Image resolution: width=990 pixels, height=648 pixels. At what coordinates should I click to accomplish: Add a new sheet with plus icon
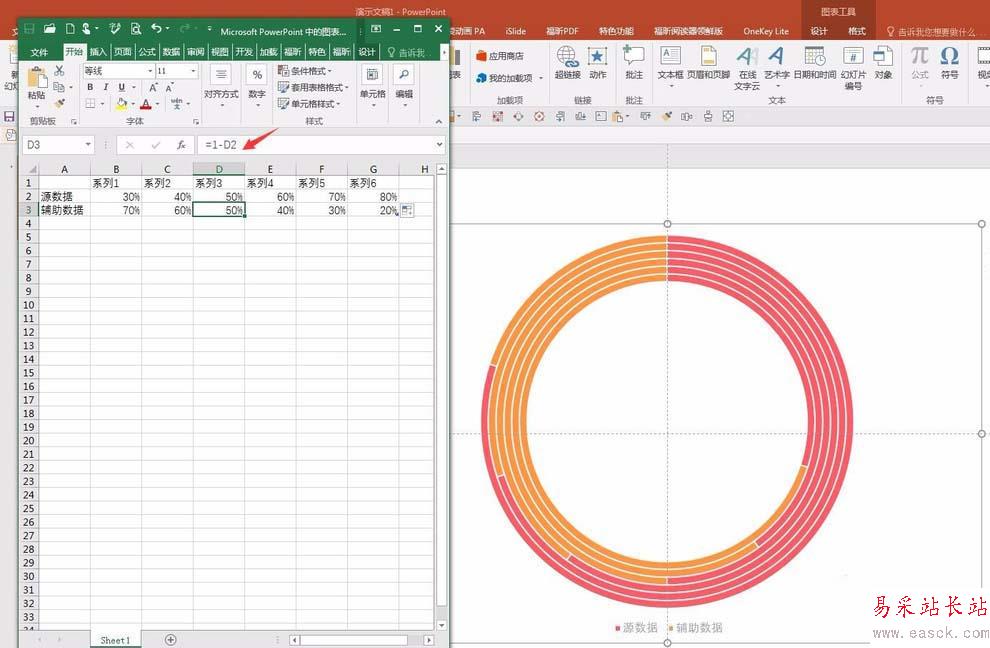pyautogui.click(x=170, y=640)
